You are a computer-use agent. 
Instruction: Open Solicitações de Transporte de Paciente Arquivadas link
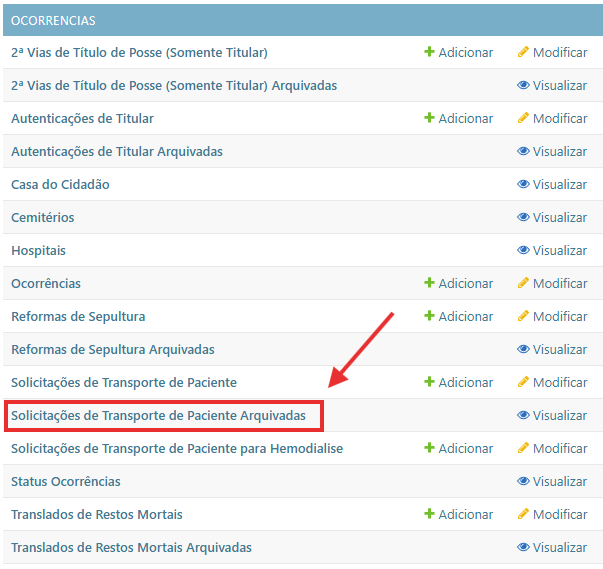pos(158,415)
